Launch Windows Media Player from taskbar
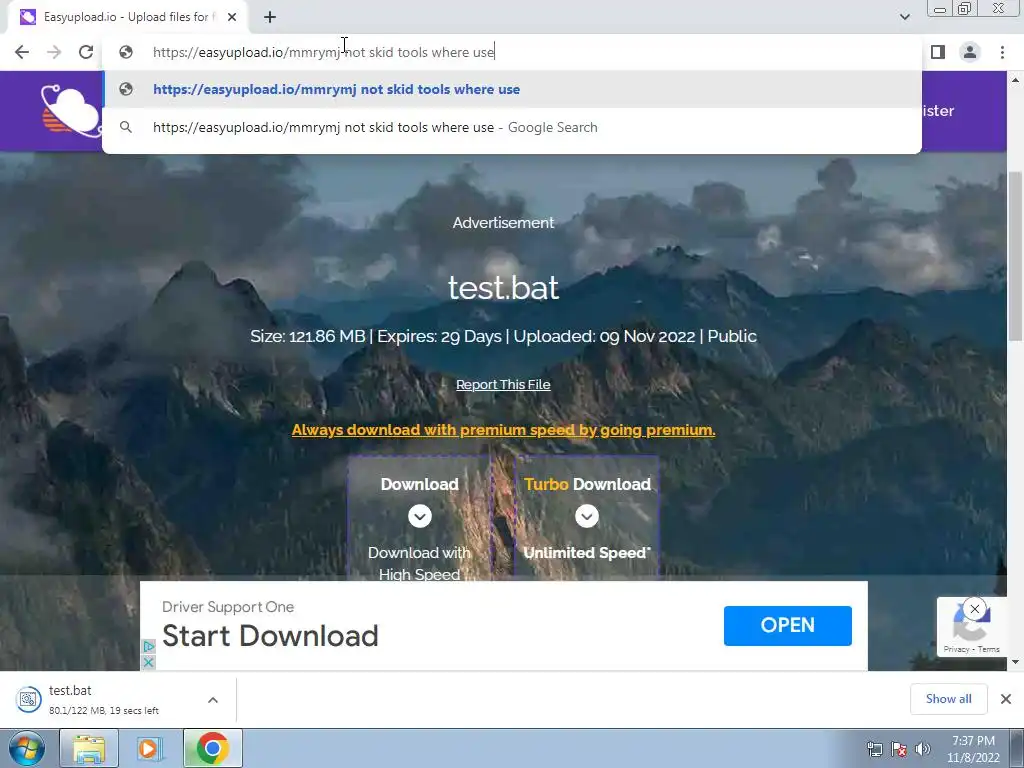 point(149,748)
